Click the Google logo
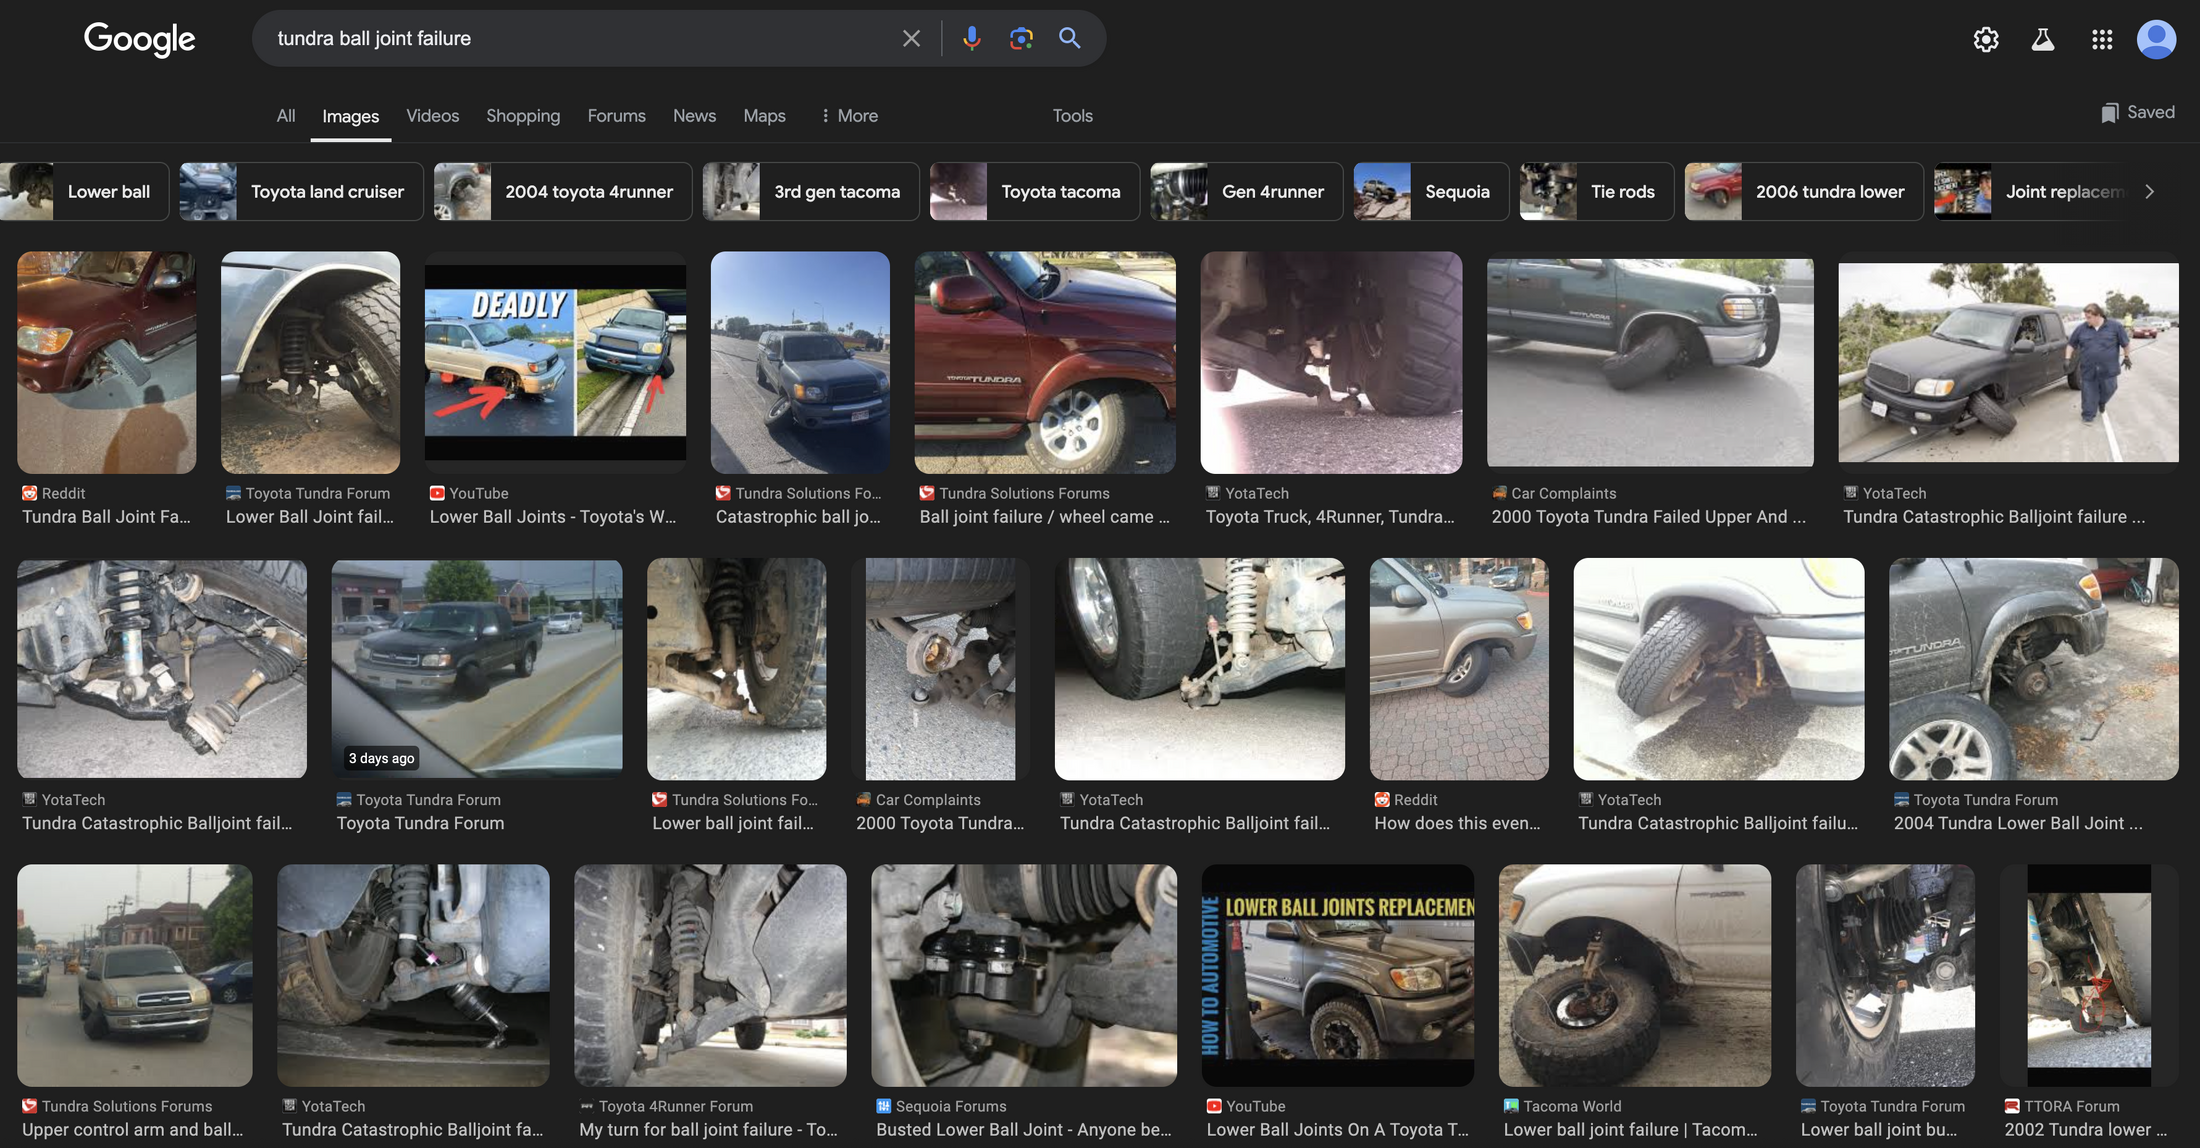Image resolution: width=2200 pixels, height=1148 pixels. click(x=139, y=39)
